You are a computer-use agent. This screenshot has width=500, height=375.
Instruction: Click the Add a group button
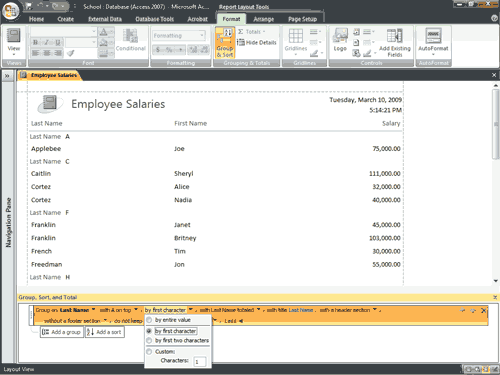[x=62, y=332]
